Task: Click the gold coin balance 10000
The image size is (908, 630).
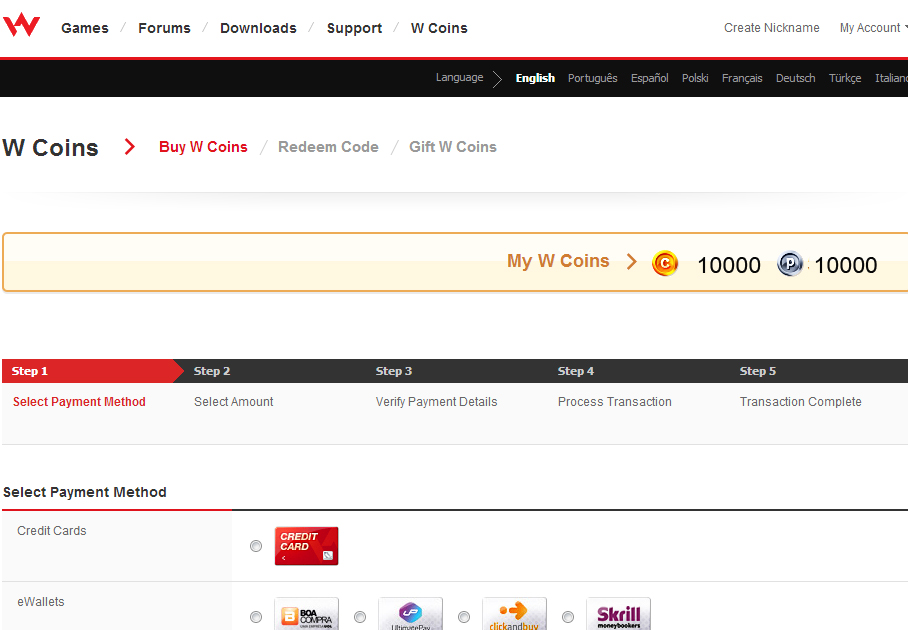Action: [x=729, y=265]
